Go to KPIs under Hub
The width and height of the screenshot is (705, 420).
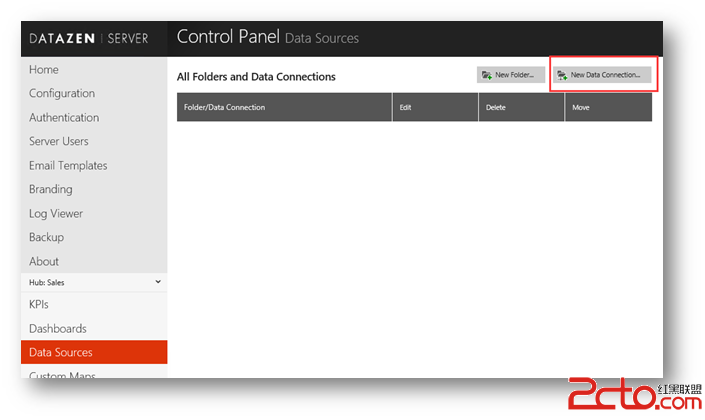point(39,304)
